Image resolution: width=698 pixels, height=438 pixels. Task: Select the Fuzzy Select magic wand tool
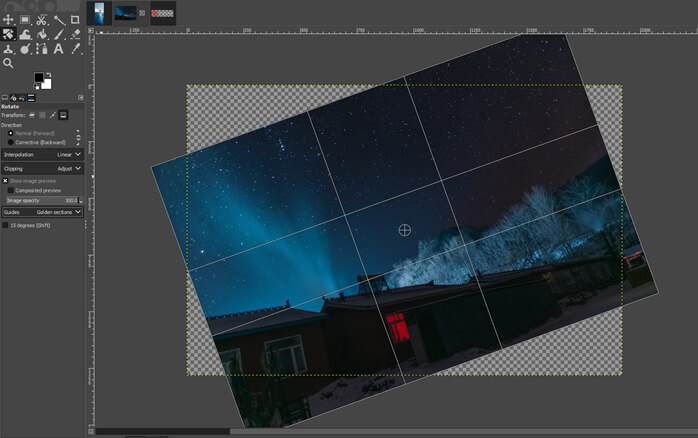coord(59,20)
